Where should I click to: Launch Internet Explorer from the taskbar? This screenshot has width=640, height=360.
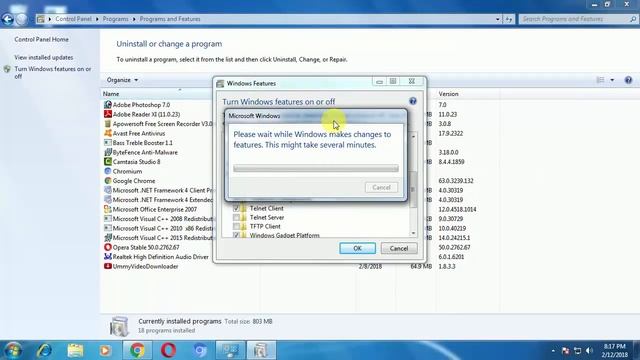coord(44,350)
